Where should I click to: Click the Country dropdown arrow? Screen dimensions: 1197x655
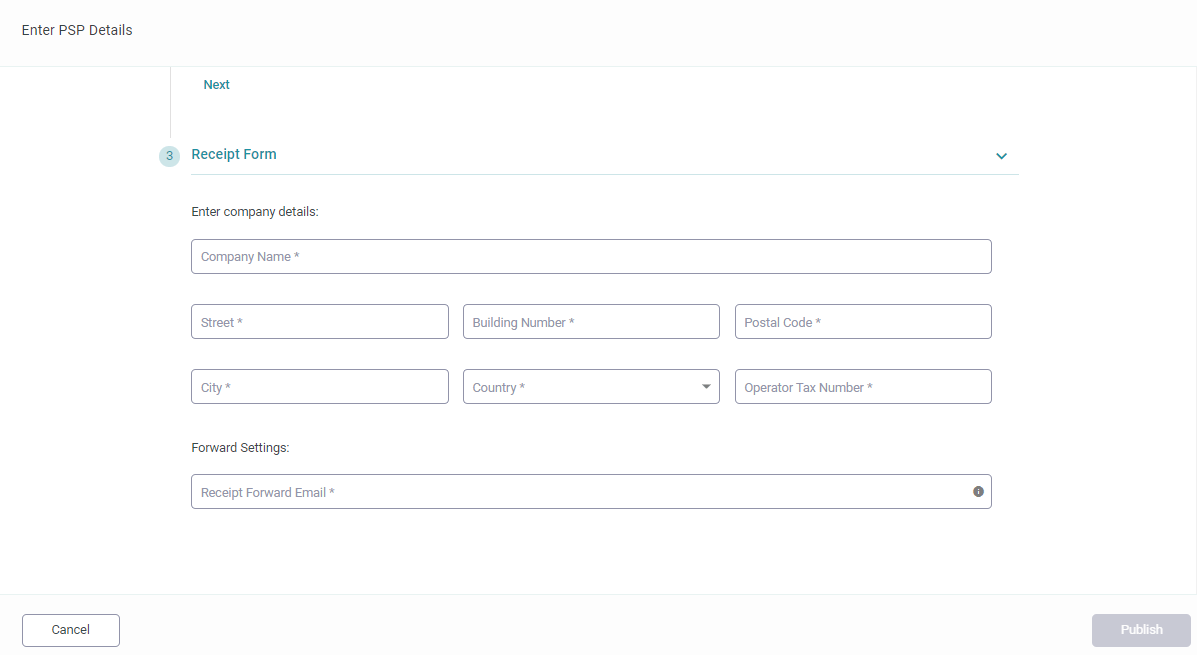click(x=706, y=386)
